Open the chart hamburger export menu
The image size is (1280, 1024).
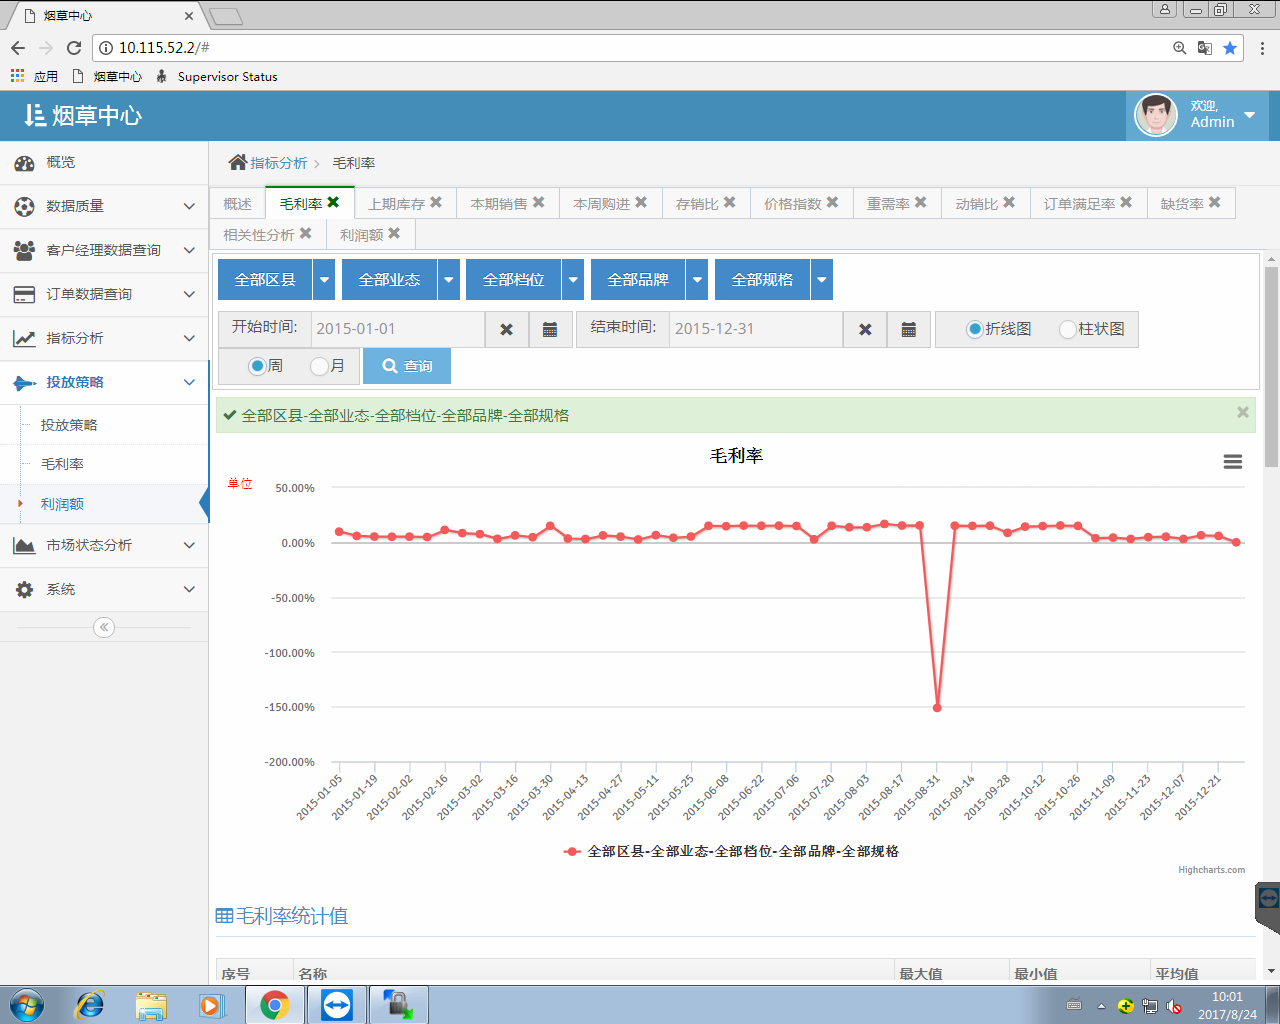(x=1232, y=461)
